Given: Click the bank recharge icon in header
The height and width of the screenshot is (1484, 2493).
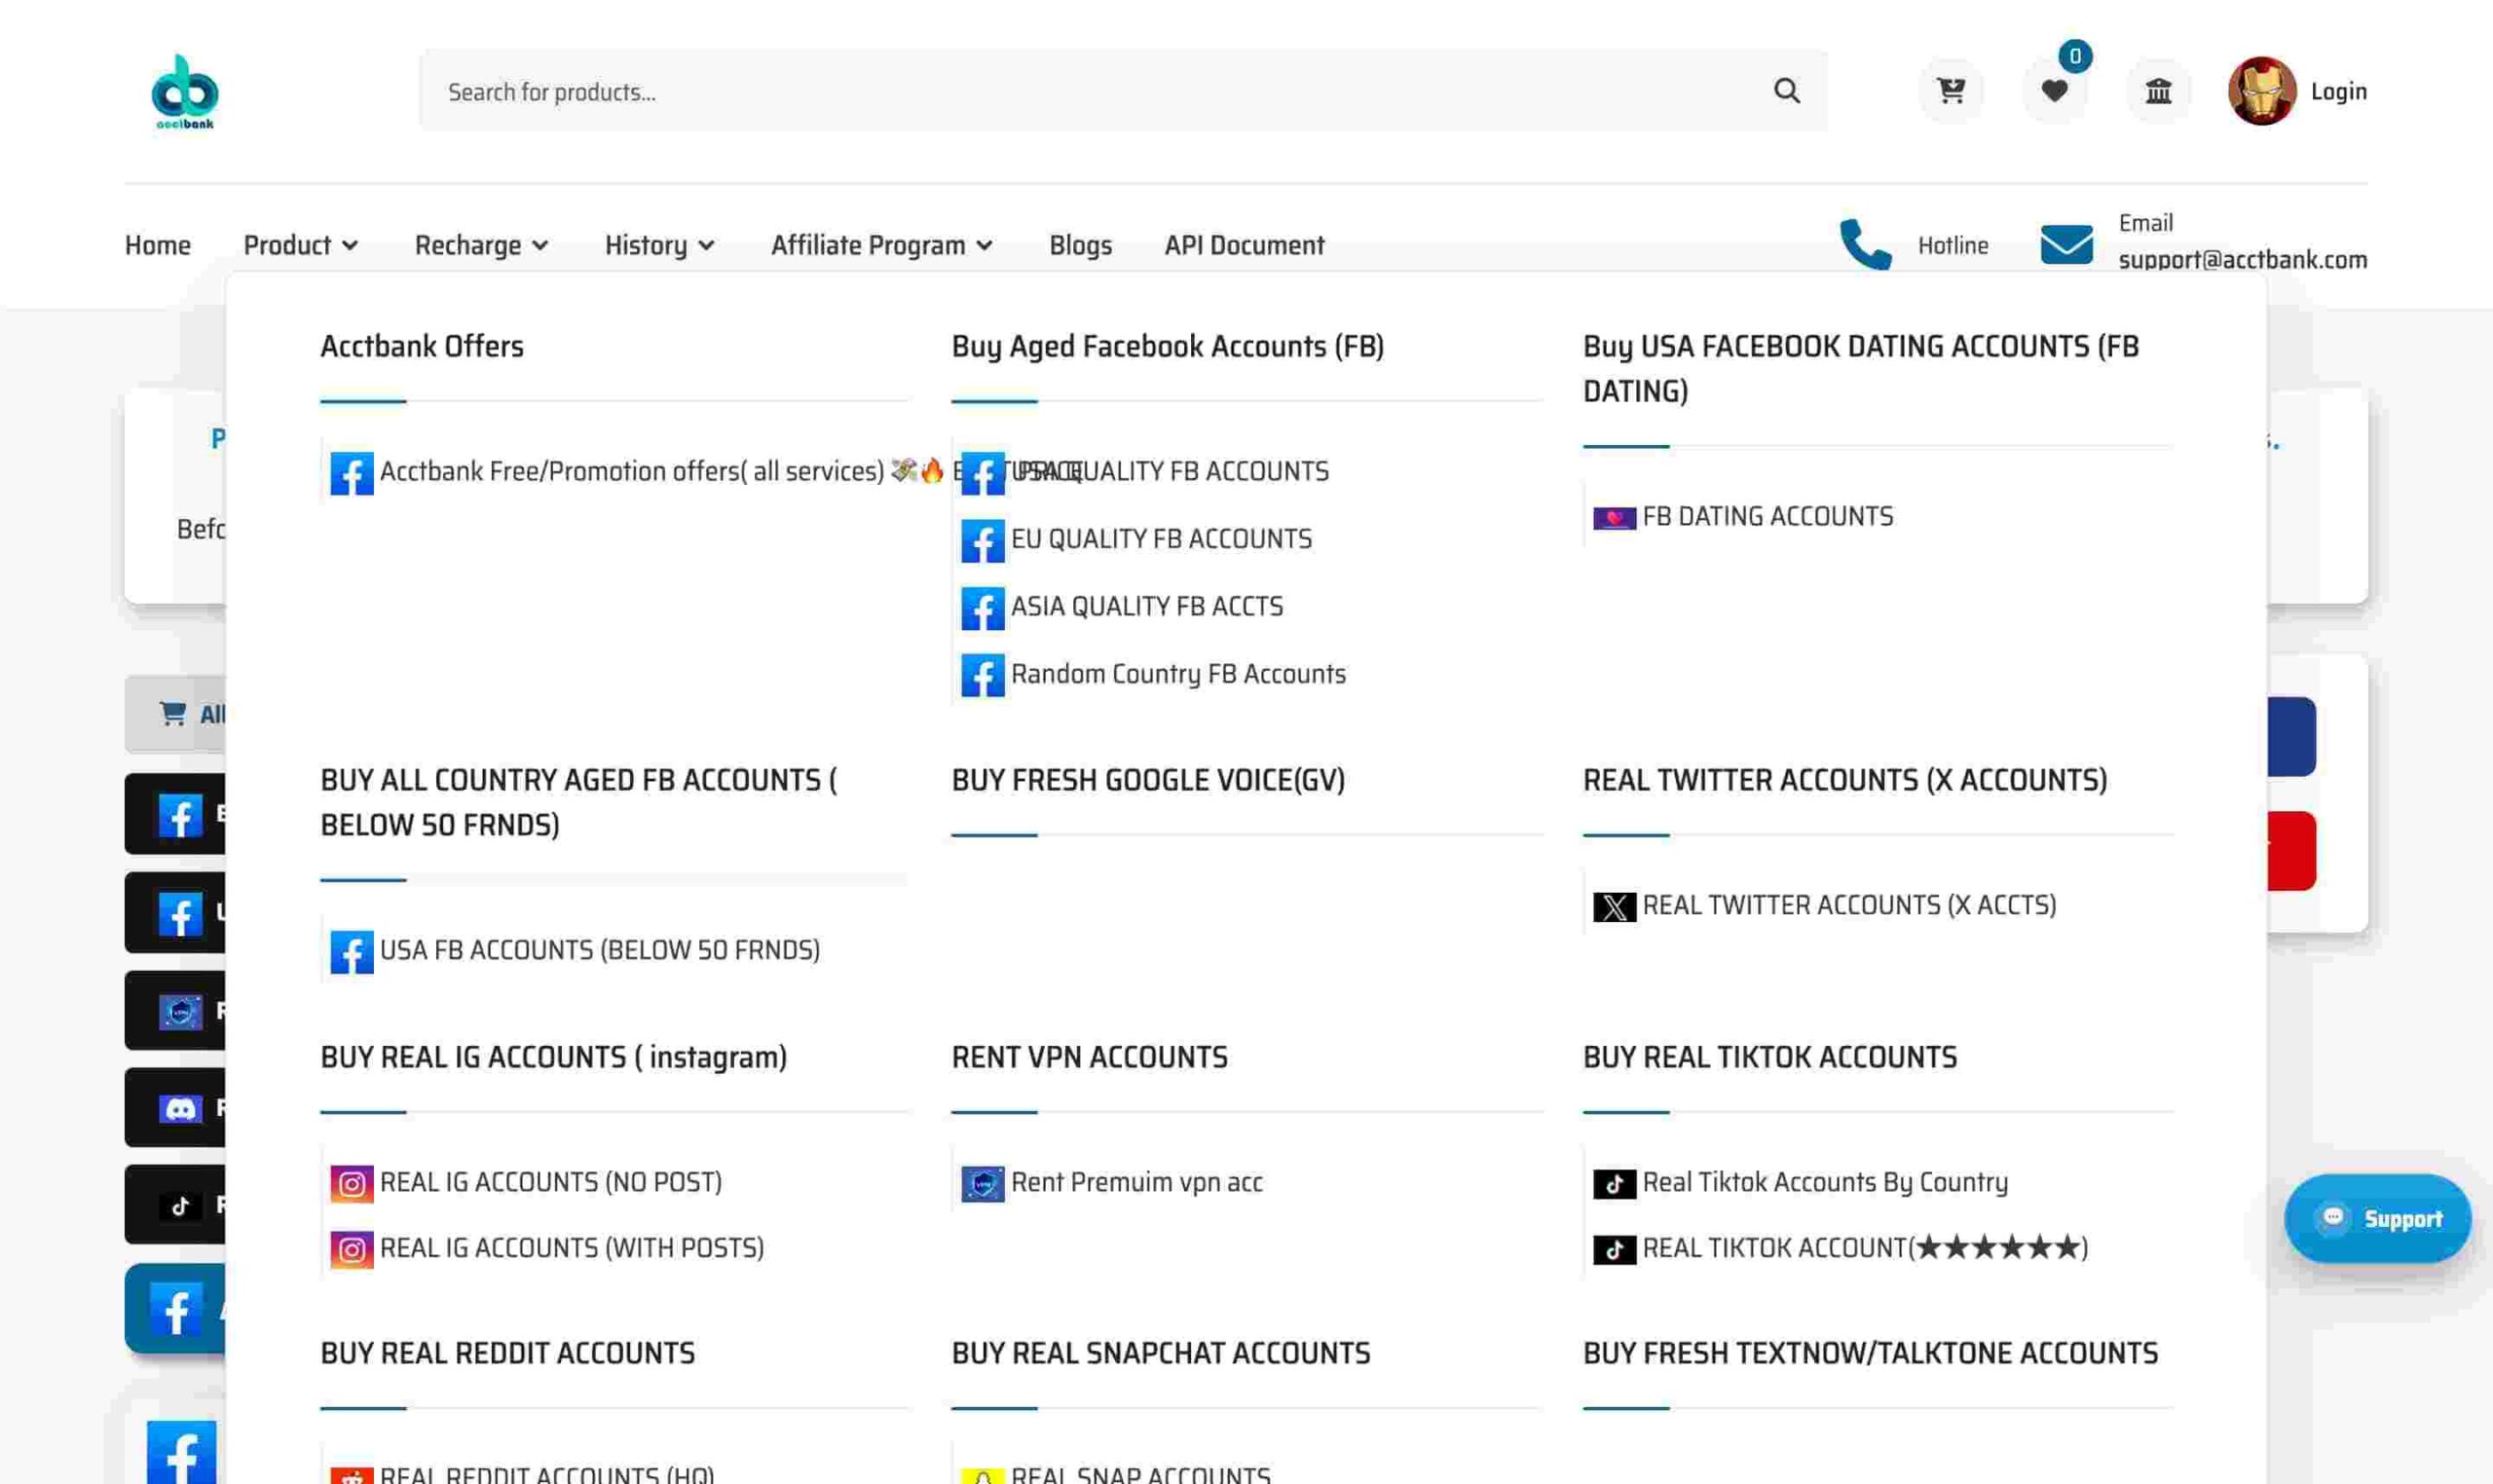Looking at the screenshot, I should (x=2158, y=91).
